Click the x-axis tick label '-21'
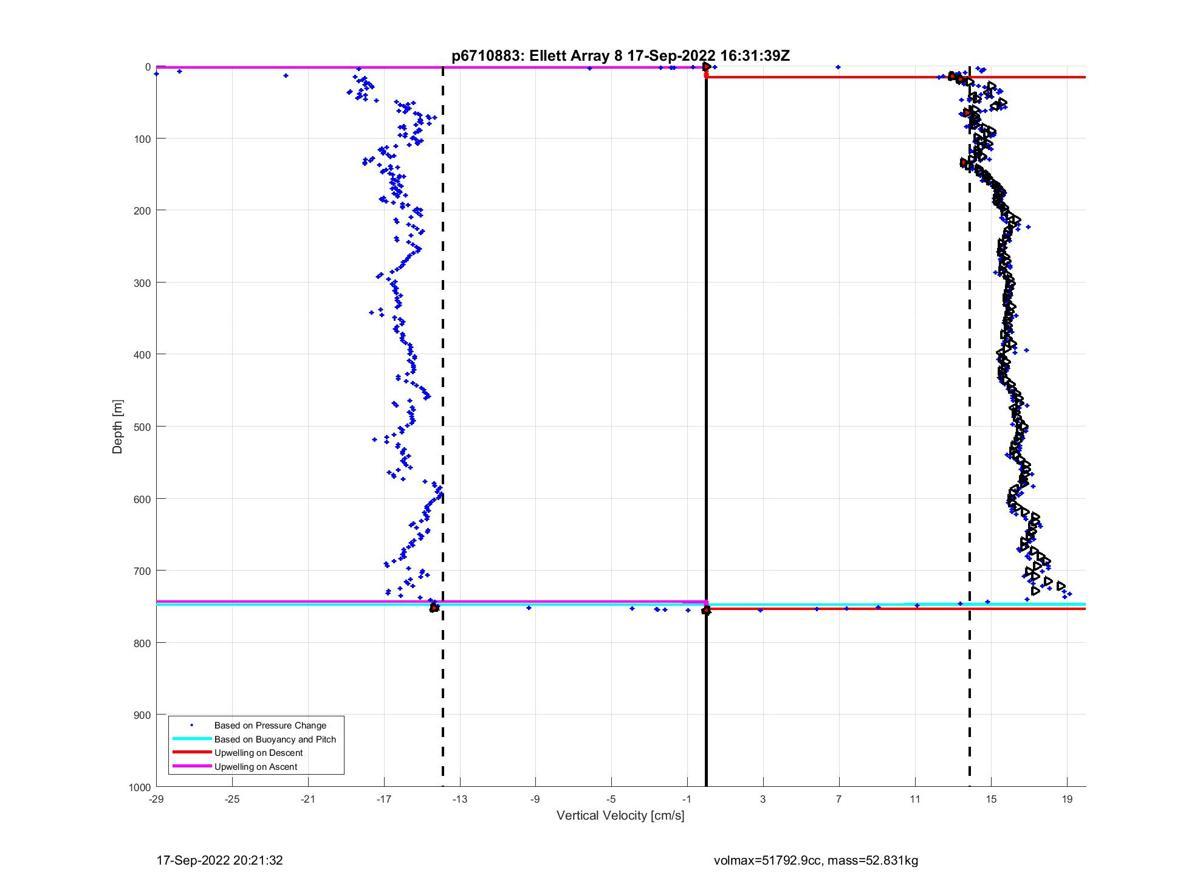Viewport: 1200px width, 885px height. tap(308, 799)
